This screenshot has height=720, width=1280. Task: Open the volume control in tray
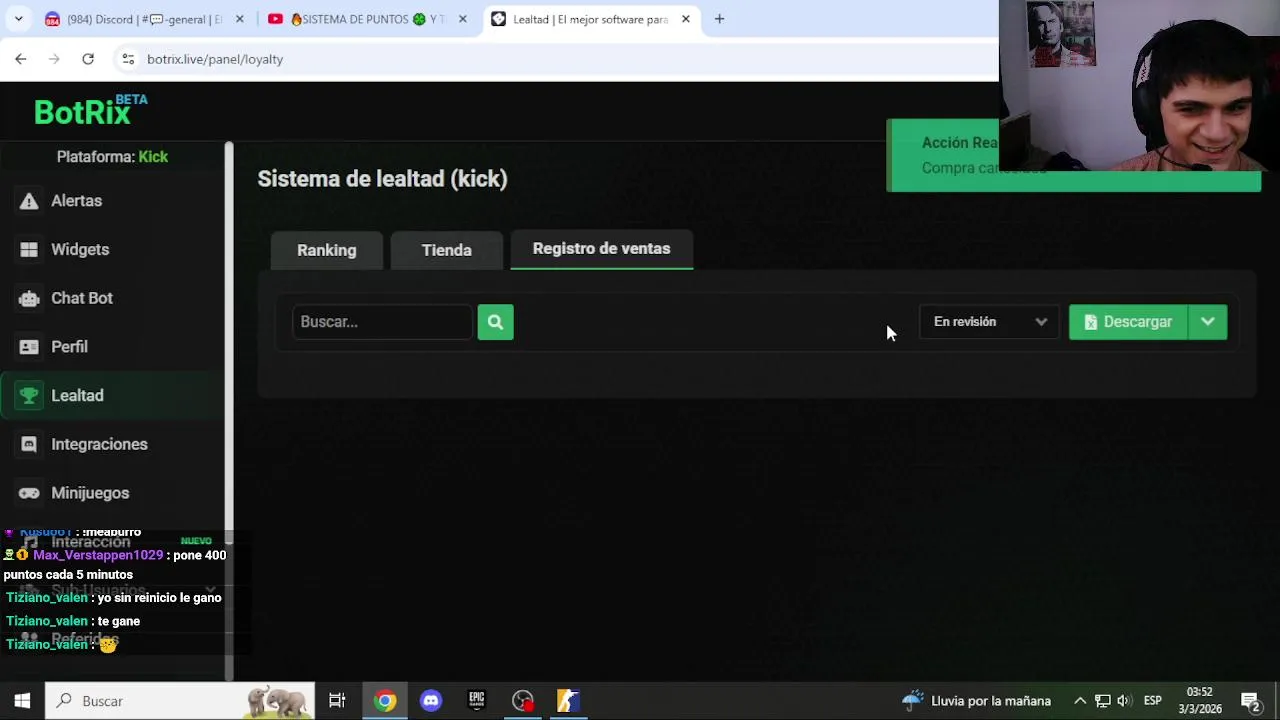point(1123,701)
